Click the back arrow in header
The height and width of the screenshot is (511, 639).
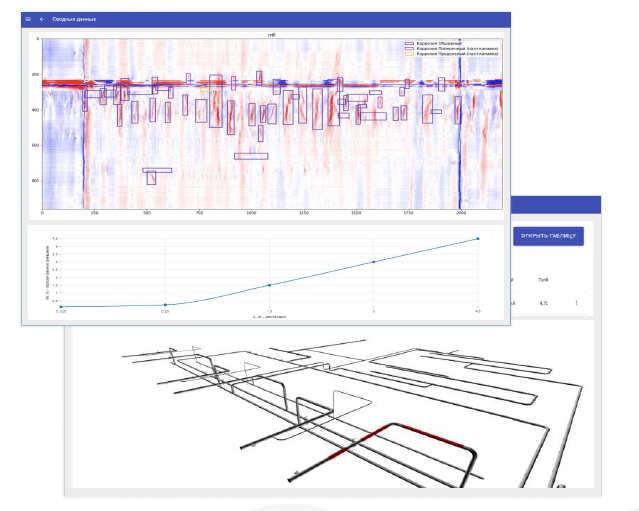(42, 19)
